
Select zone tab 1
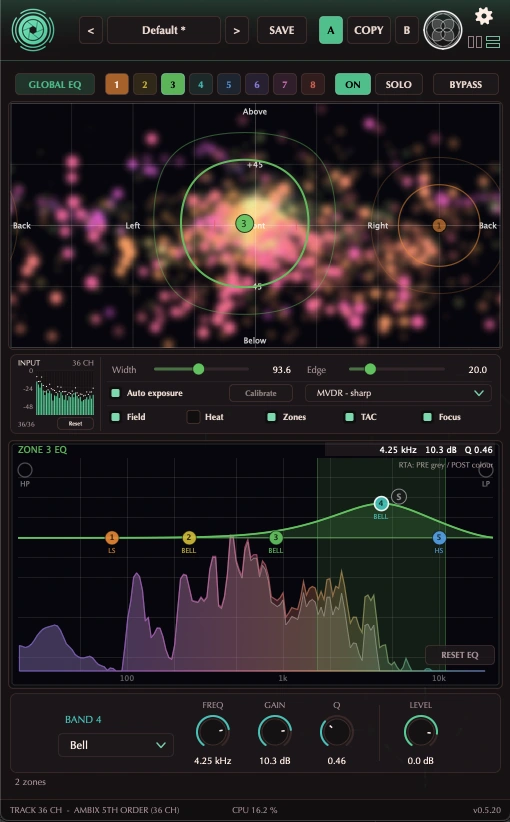pyautogui.click(x=116, y=84)
